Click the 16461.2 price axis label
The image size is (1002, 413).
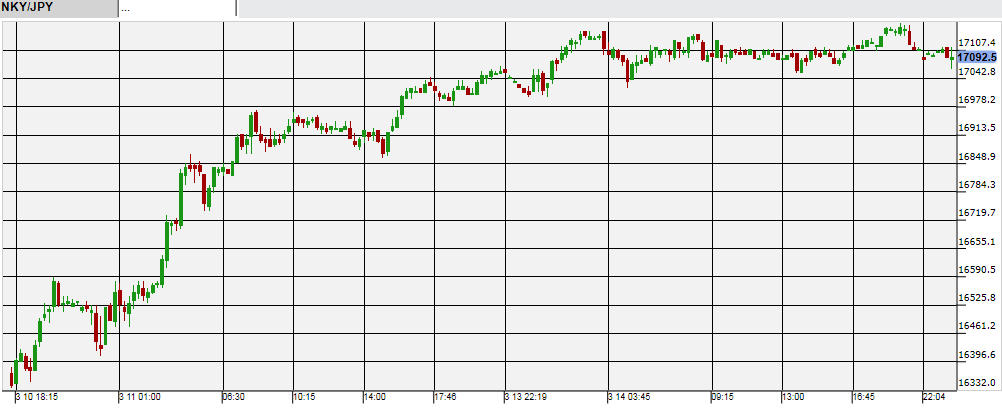point(976,326)
